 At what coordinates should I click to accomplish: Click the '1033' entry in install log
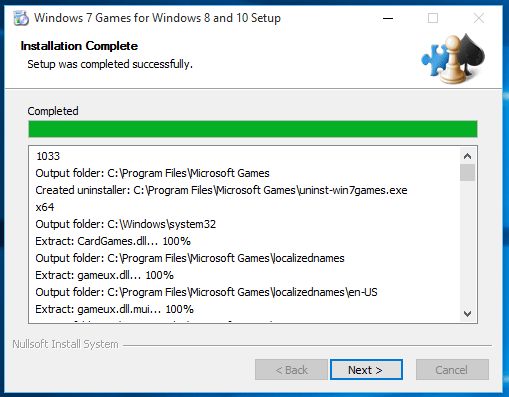tap(48, 156)
